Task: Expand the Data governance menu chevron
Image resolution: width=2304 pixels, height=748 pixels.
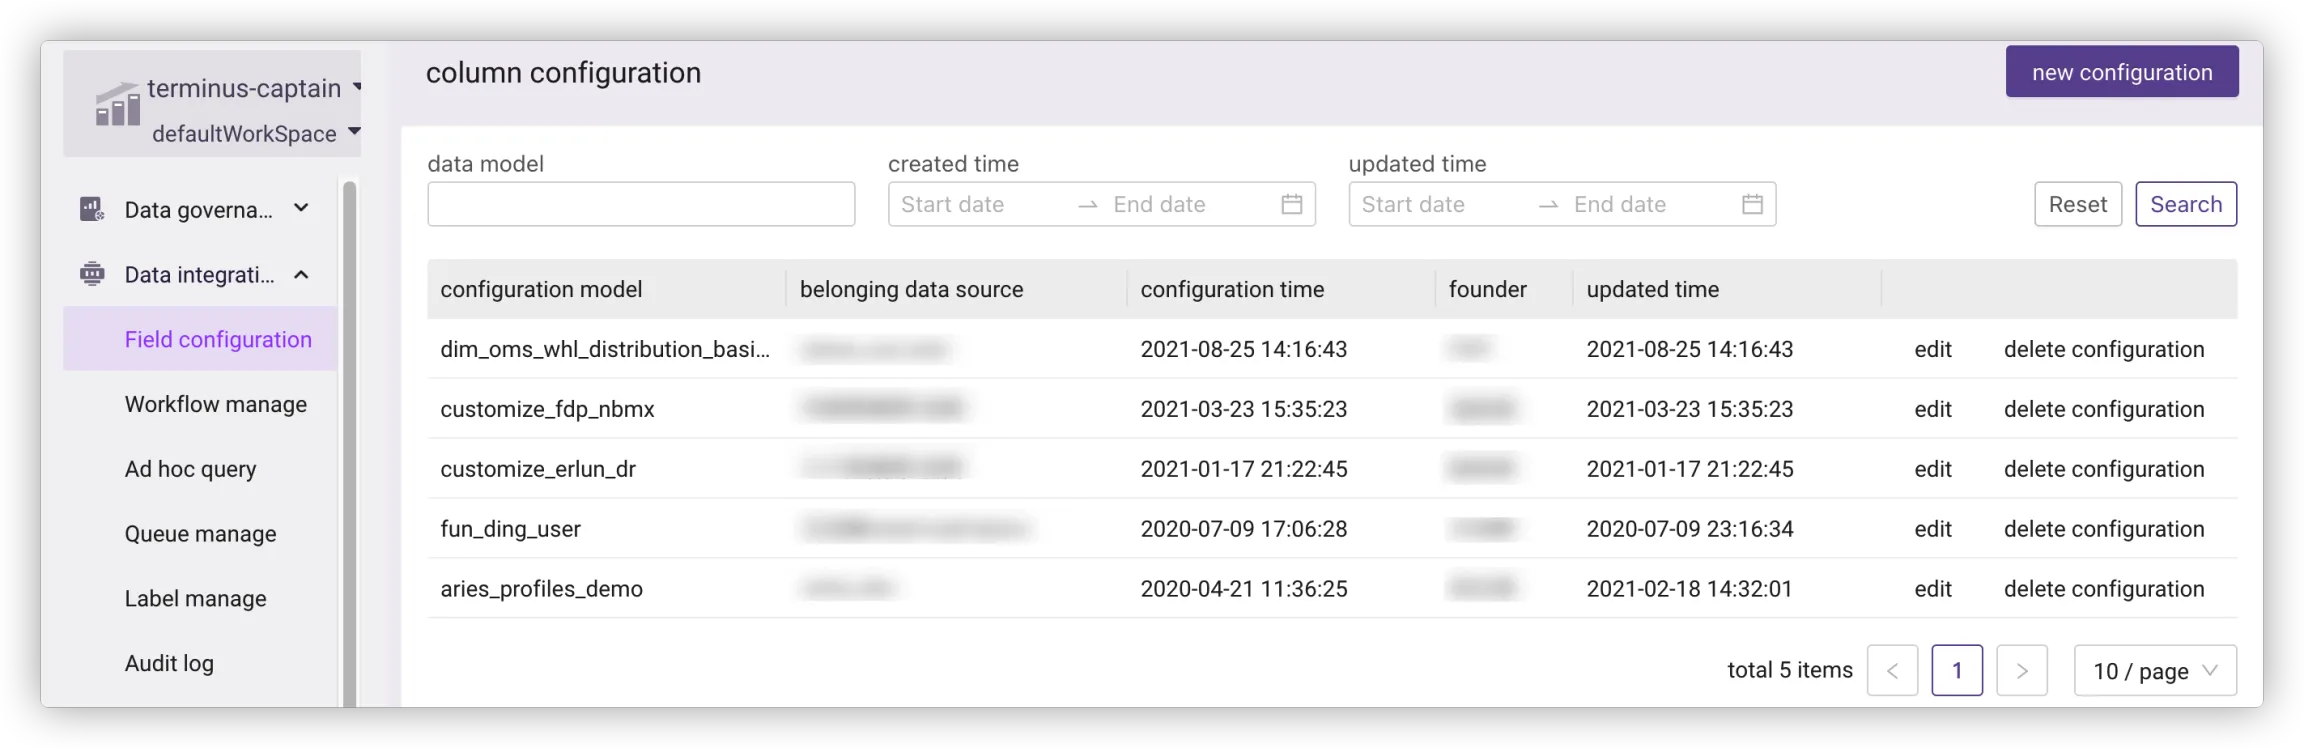Action: coord(301,208)
